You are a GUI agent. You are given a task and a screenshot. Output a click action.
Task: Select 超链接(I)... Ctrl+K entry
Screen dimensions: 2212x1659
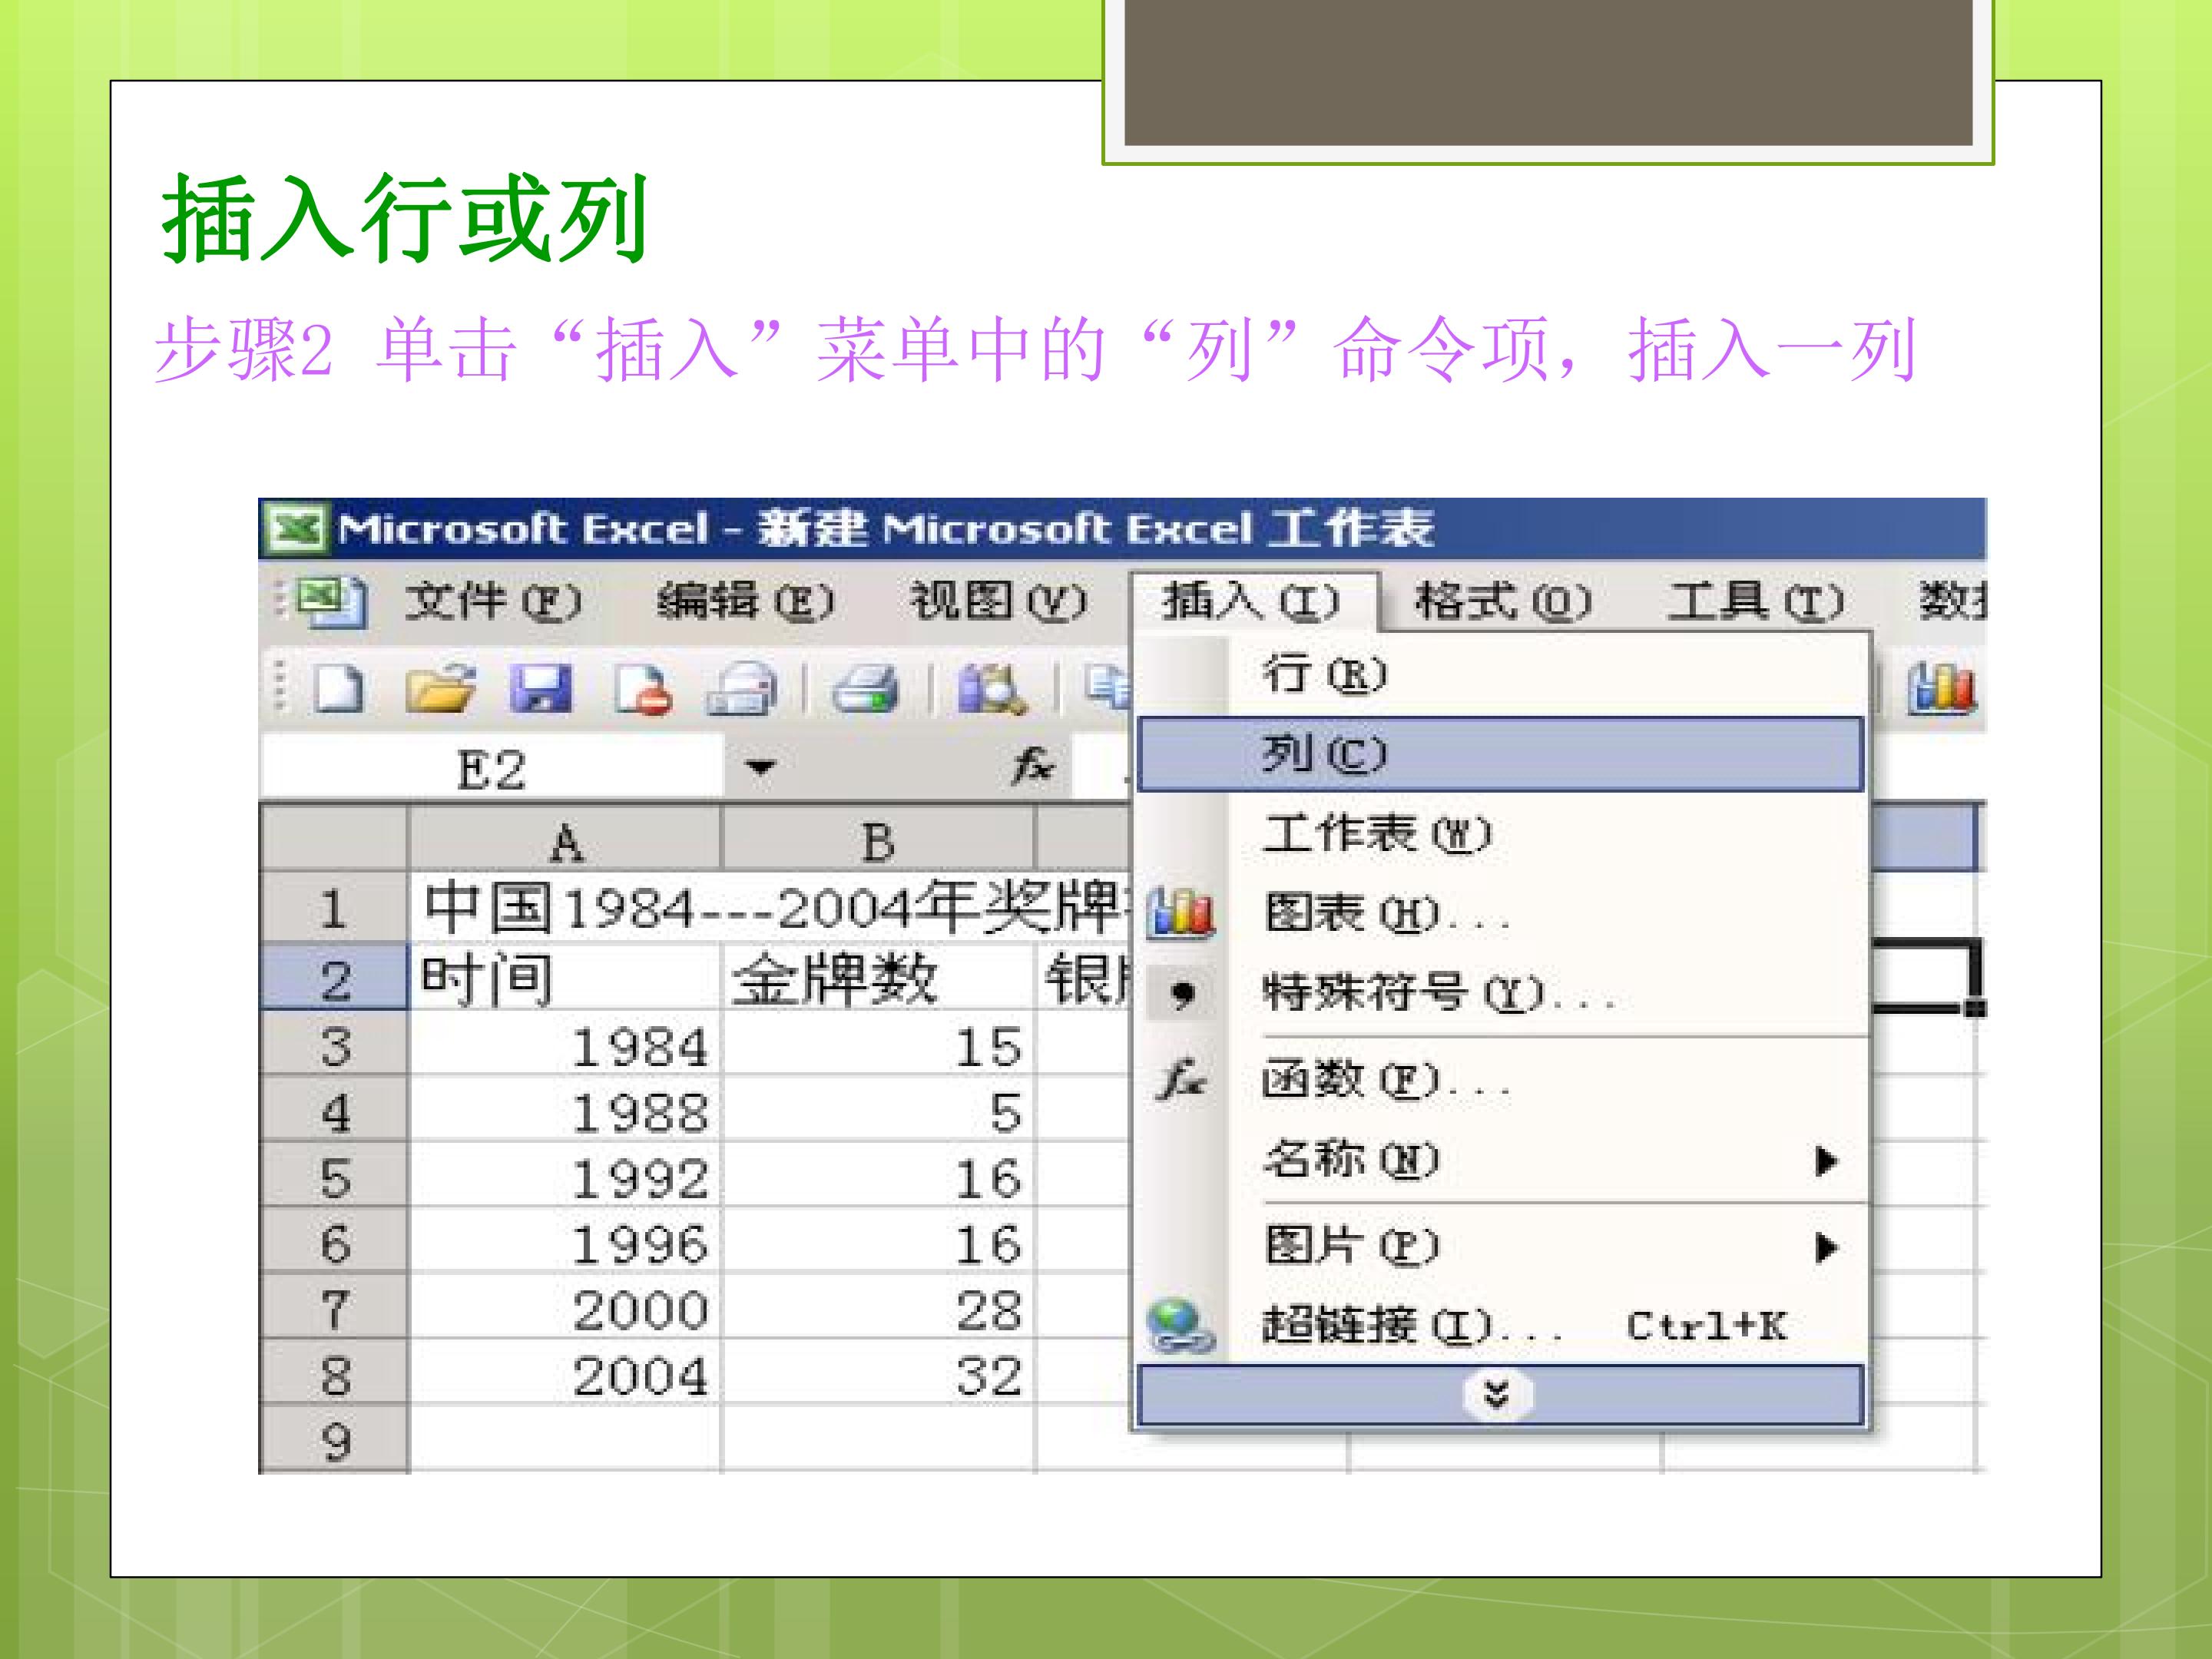[x=1501, y=1325]
